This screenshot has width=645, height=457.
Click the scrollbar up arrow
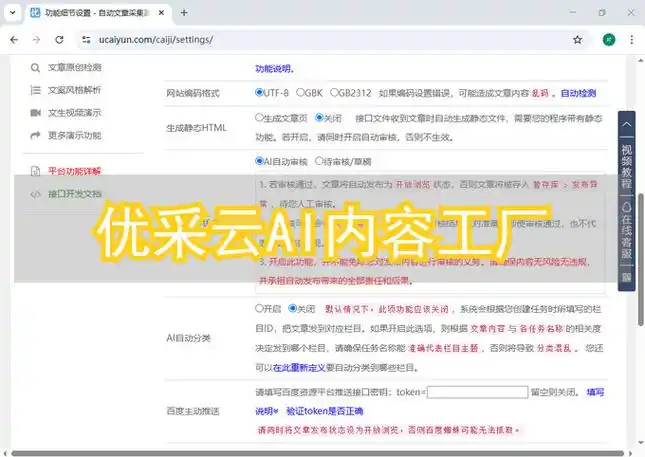point(640,60)
